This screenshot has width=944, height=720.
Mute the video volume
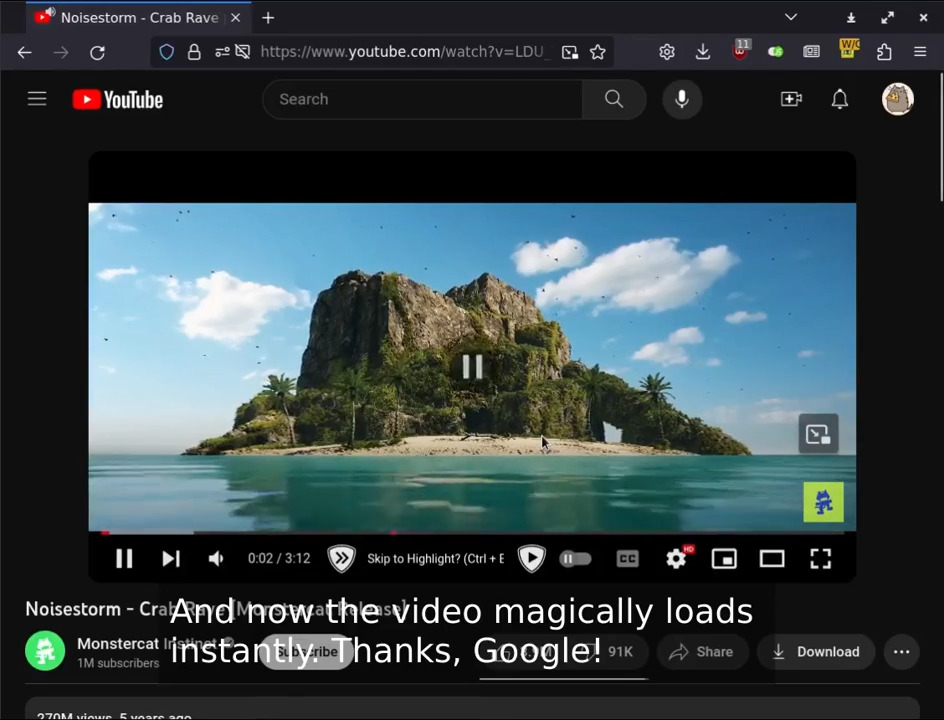coord(216,559)
